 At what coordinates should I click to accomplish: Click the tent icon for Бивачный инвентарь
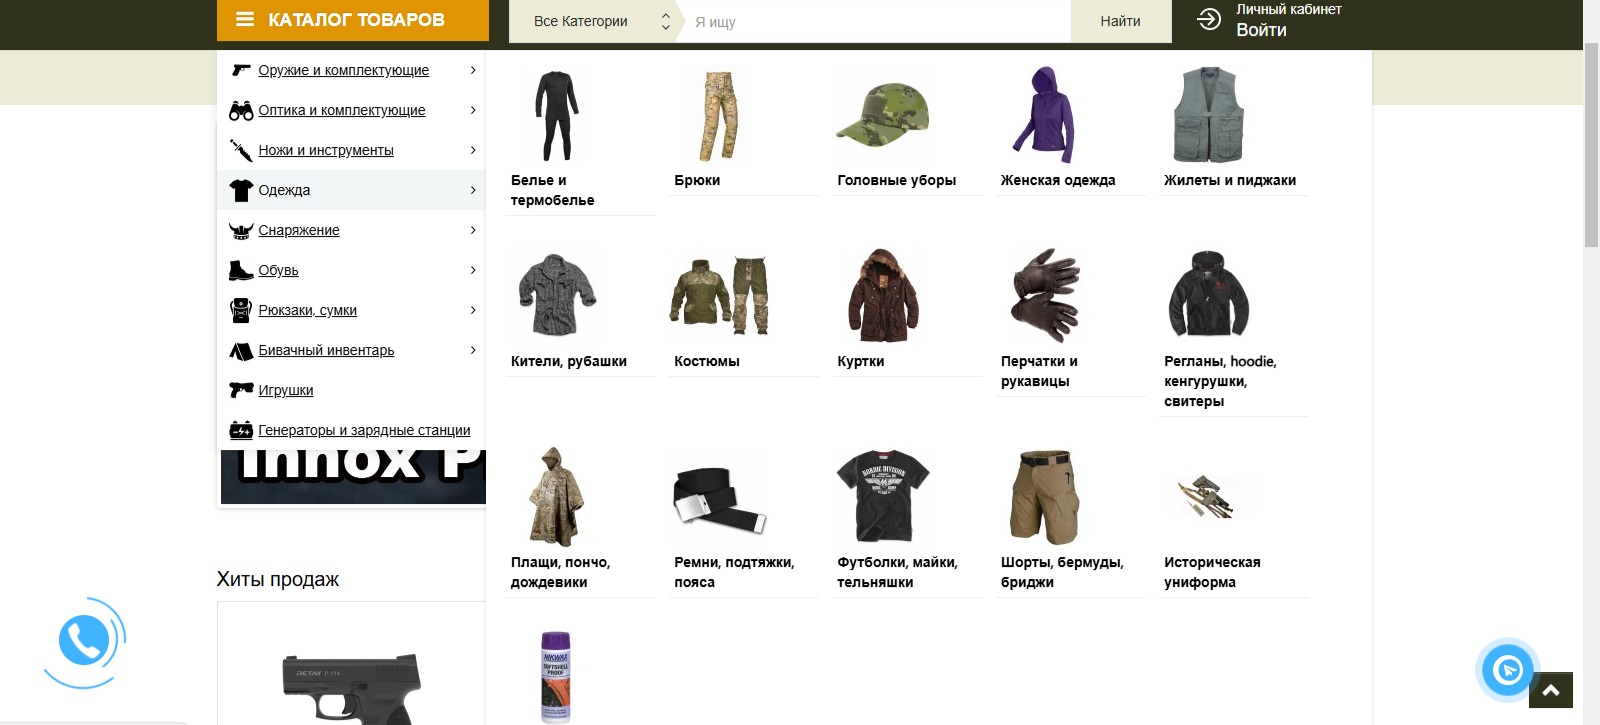pyautogui.click(x=240, y=351)
